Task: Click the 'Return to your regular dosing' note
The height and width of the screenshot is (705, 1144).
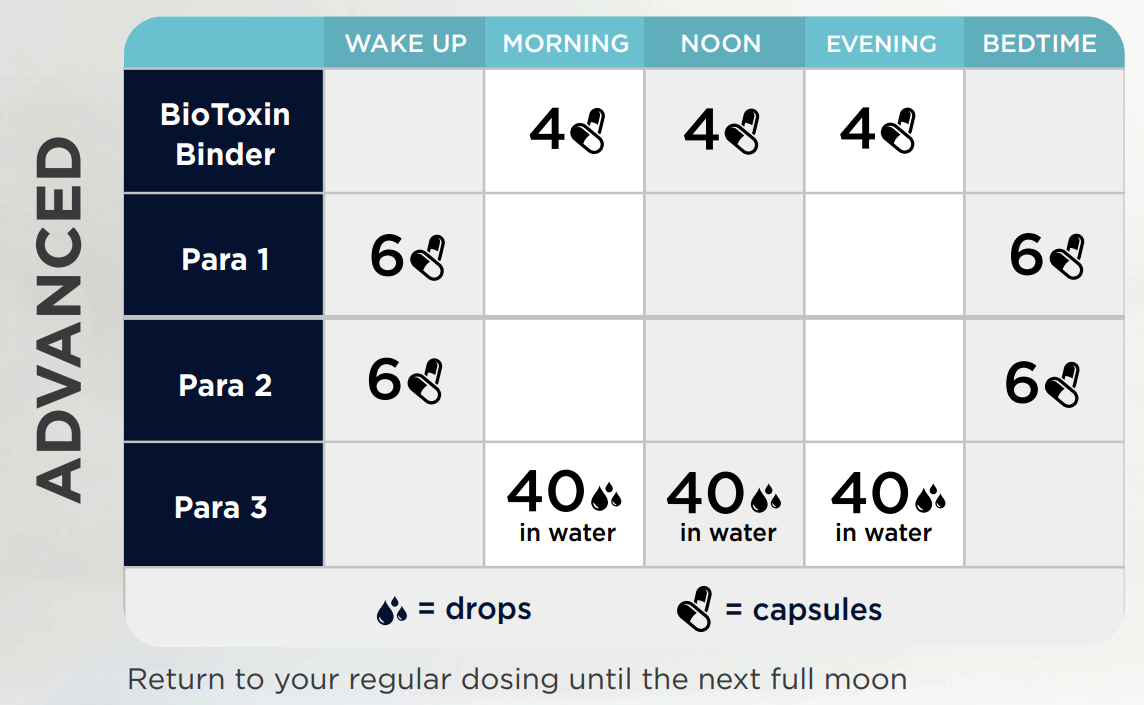Action: 517,680
